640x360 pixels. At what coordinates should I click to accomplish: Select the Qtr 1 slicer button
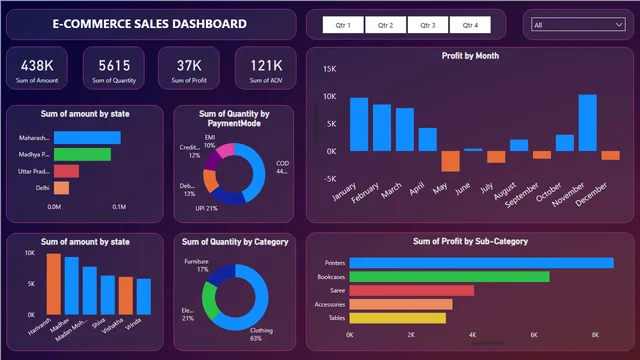pos(343,25)
